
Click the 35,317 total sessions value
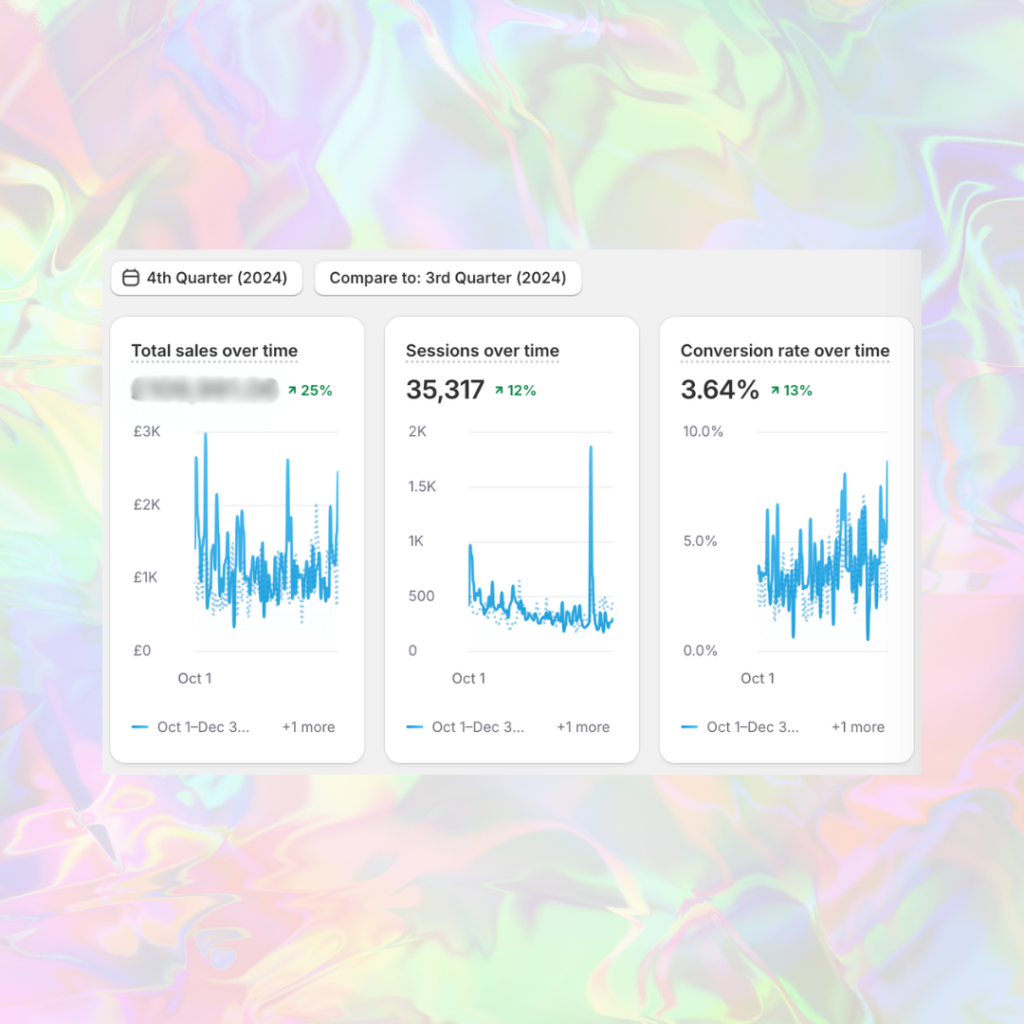coord(444,390)
